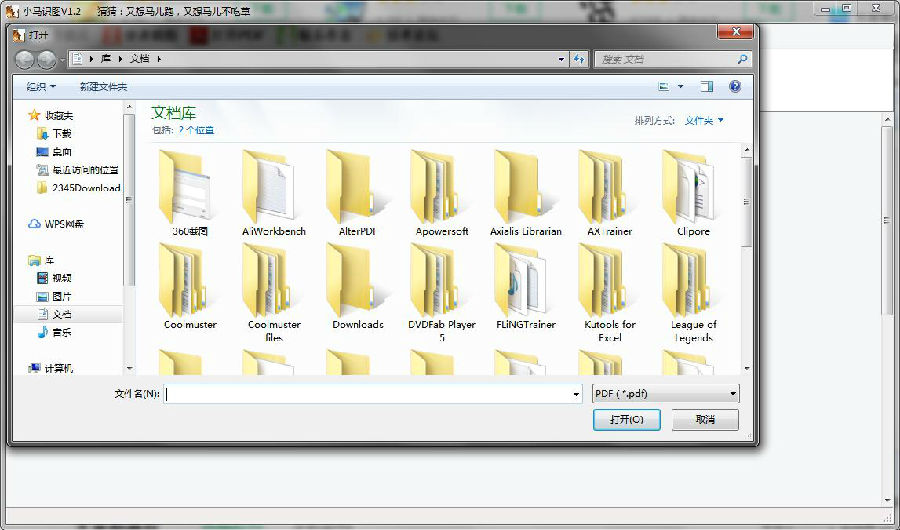Open the AlterPDF folder
Viewport: 900px width, 530px height.
coord(358,192)
